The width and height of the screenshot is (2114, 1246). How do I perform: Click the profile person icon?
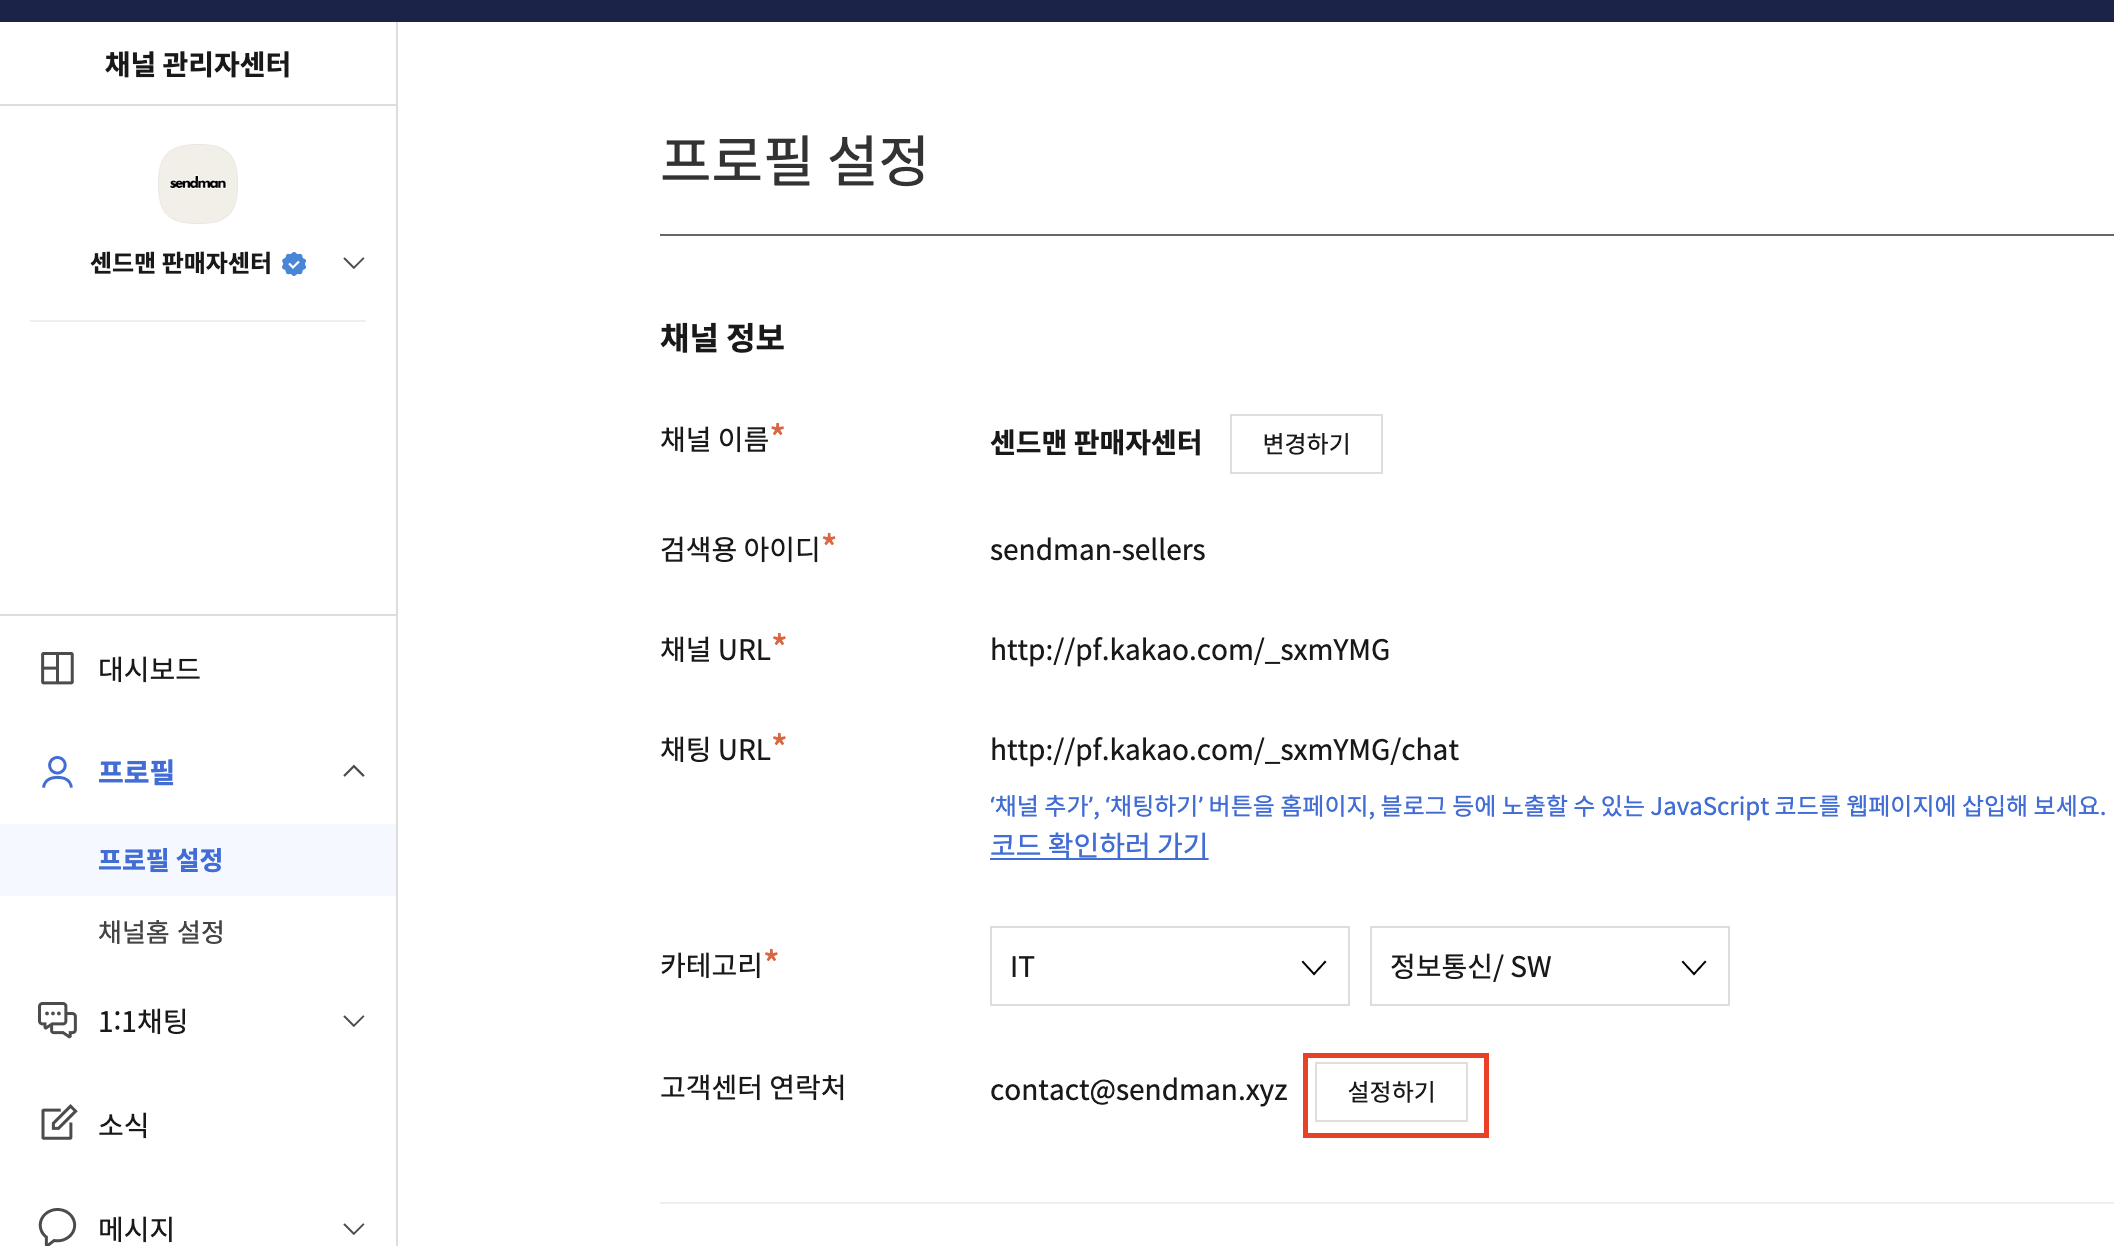point(57,772)
